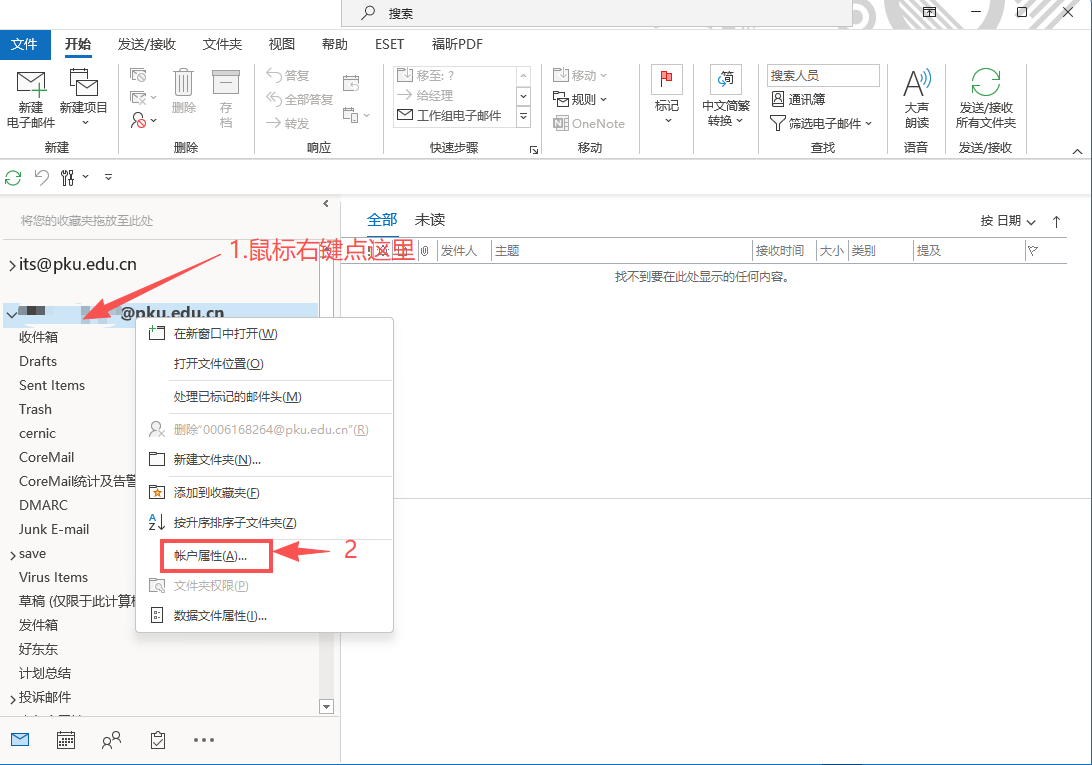This screenshot has height=765, width=1092.
Task: Switch to the Unread (未读) mail filter tab
Action: [x=430, y=220]
